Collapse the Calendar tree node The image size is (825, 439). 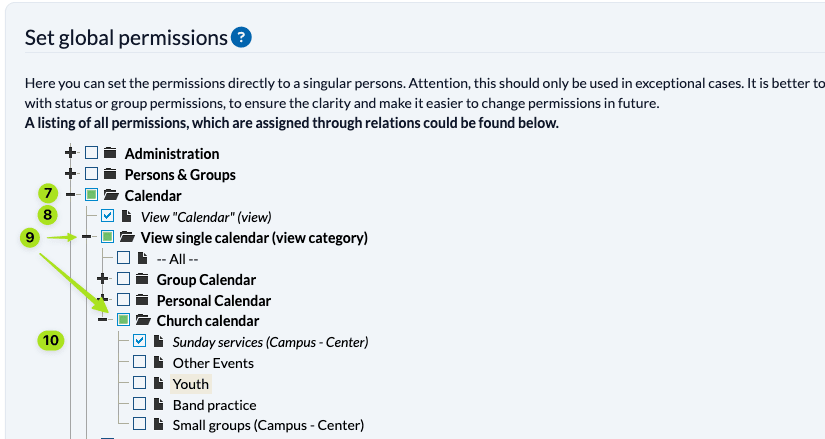click(71, 196)
